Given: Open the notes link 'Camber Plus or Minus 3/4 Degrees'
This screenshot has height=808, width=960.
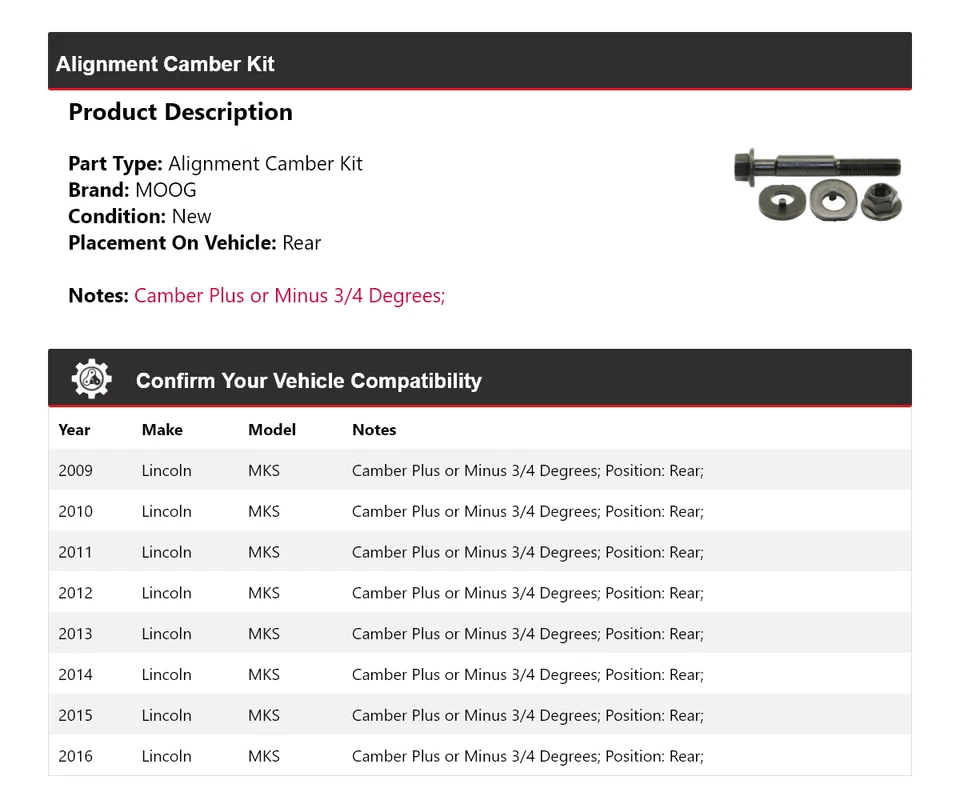Looking at the screenshot, I should click(289, 295).
